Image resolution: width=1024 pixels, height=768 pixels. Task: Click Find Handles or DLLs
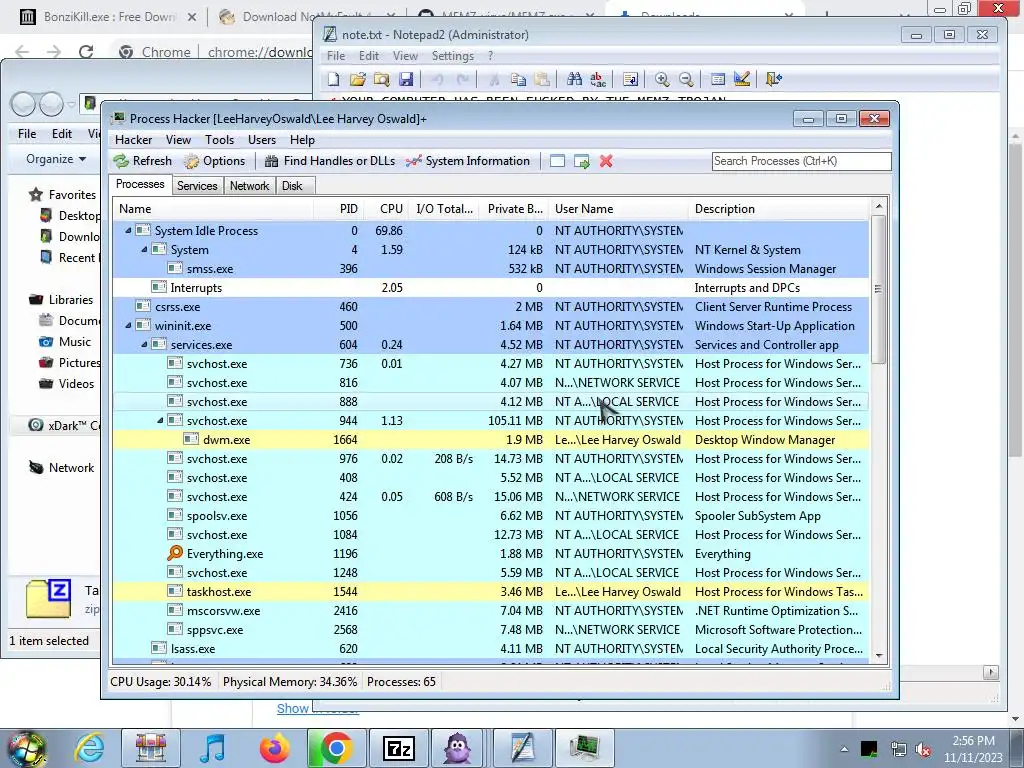330,161
